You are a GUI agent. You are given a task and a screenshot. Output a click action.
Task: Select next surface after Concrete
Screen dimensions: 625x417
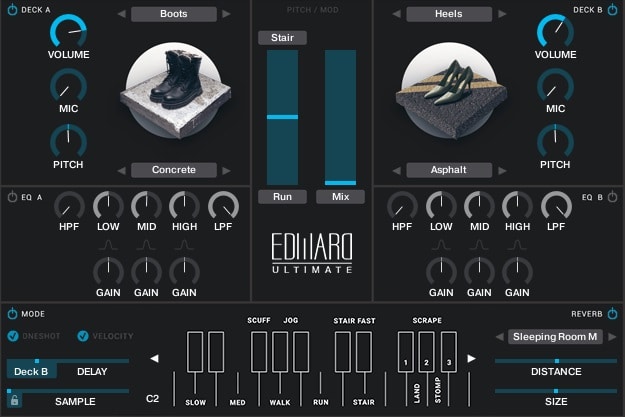tap(226, 170)
